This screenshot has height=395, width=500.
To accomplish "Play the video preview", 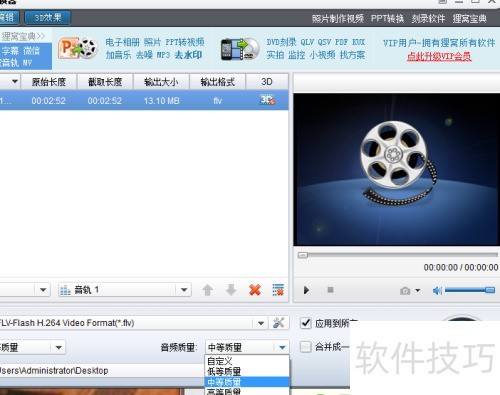I will point(306,290).
